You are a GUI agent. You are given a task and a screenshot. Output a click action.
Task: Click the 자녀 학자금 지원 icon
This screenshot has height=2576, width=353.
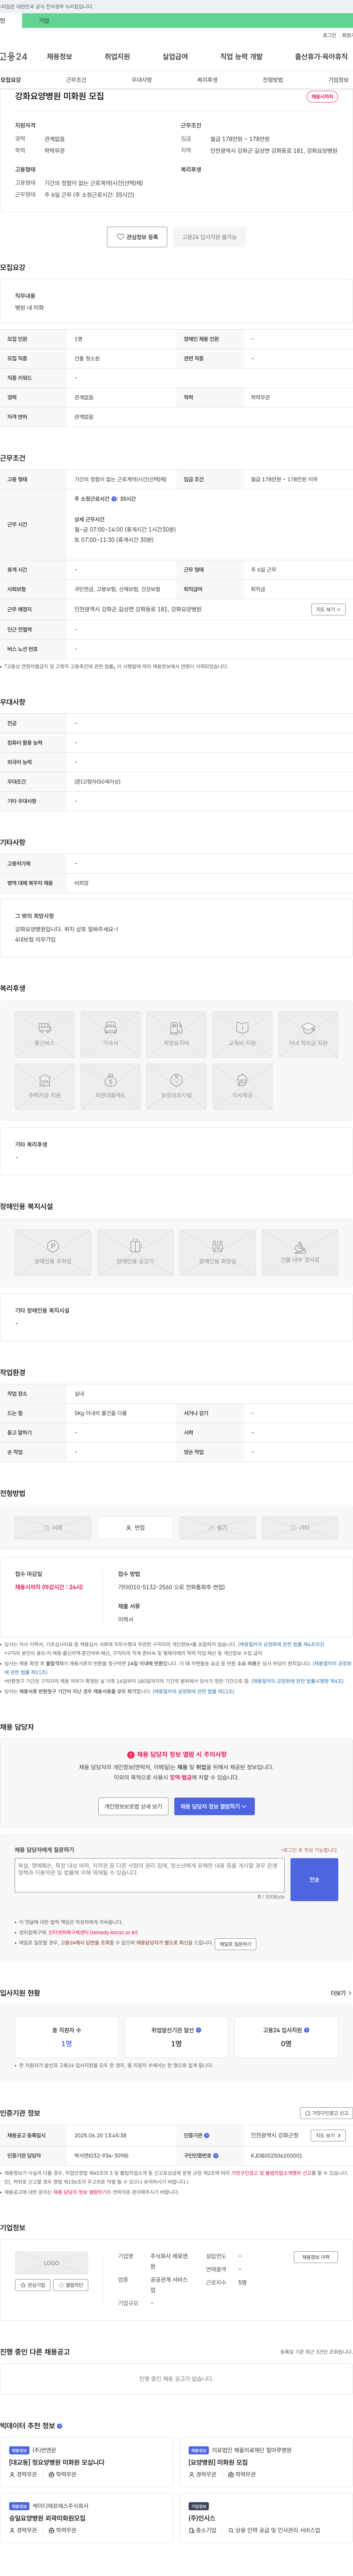coord(308,1034)
